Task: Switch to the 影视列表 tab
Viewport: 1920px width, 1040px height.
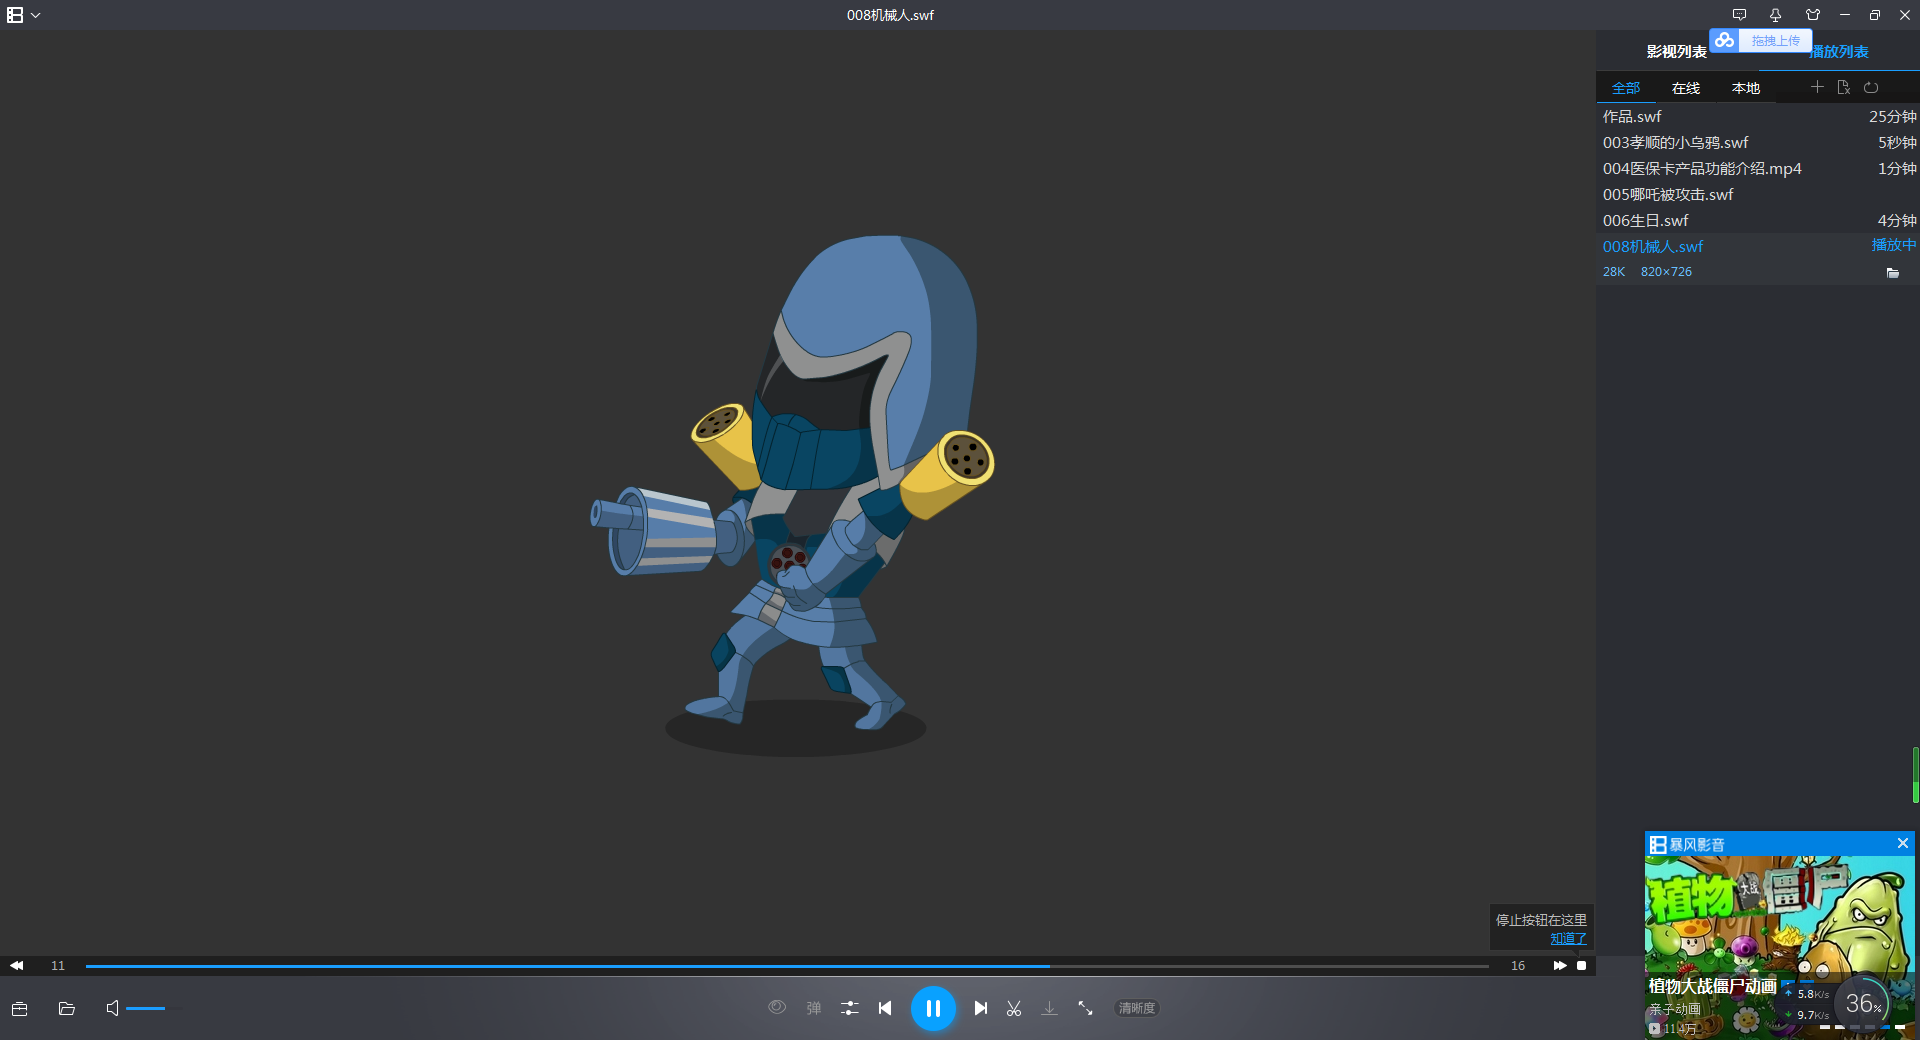Action: pyautogui.click(x=1677, y=51)
